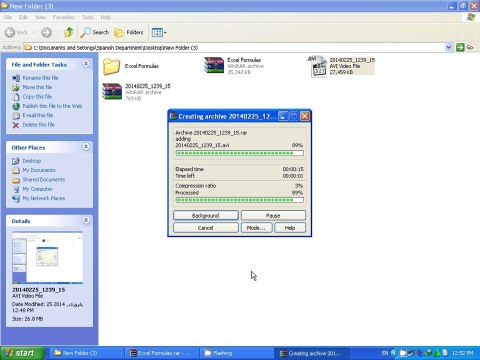Viewport: 480px width, 360px height.
Task: Click the video preview thumbnail in Details
Action: coord(47,258)
